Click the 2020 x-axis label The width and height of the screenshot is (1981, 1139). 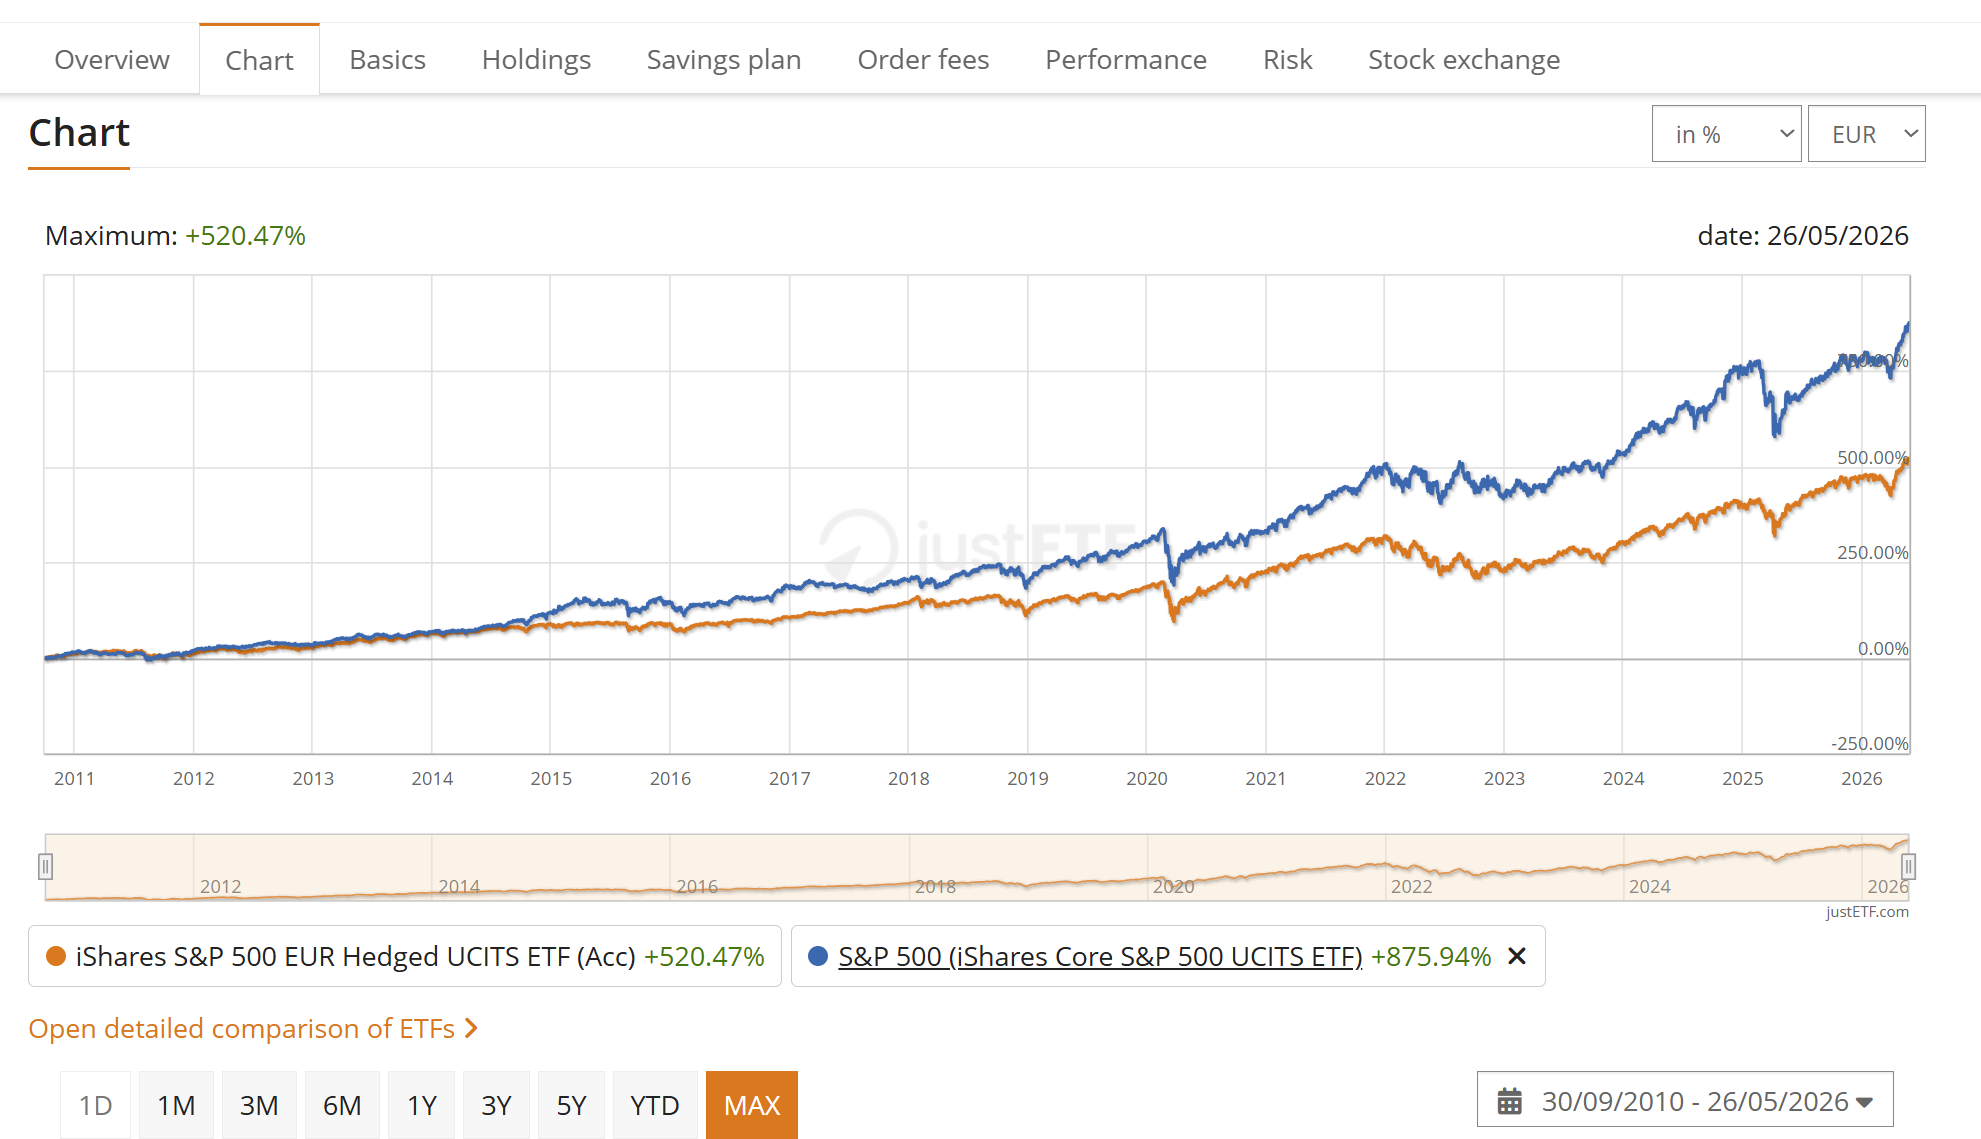(x=1147, y=779)
